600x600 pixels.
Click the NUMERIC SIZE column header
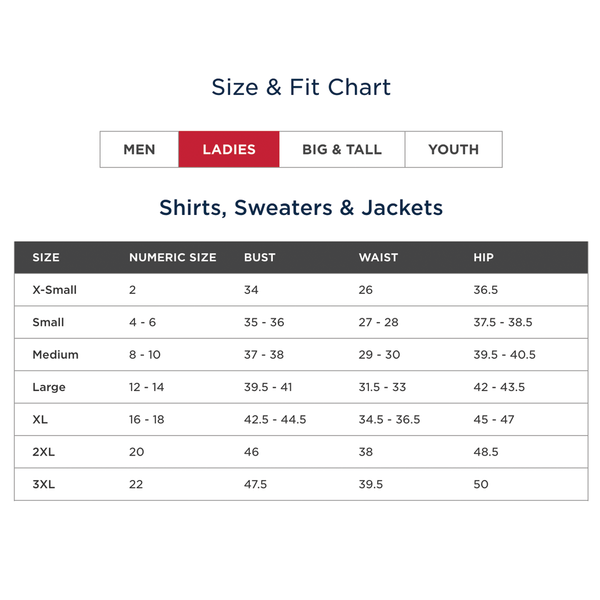click(172, 257)
